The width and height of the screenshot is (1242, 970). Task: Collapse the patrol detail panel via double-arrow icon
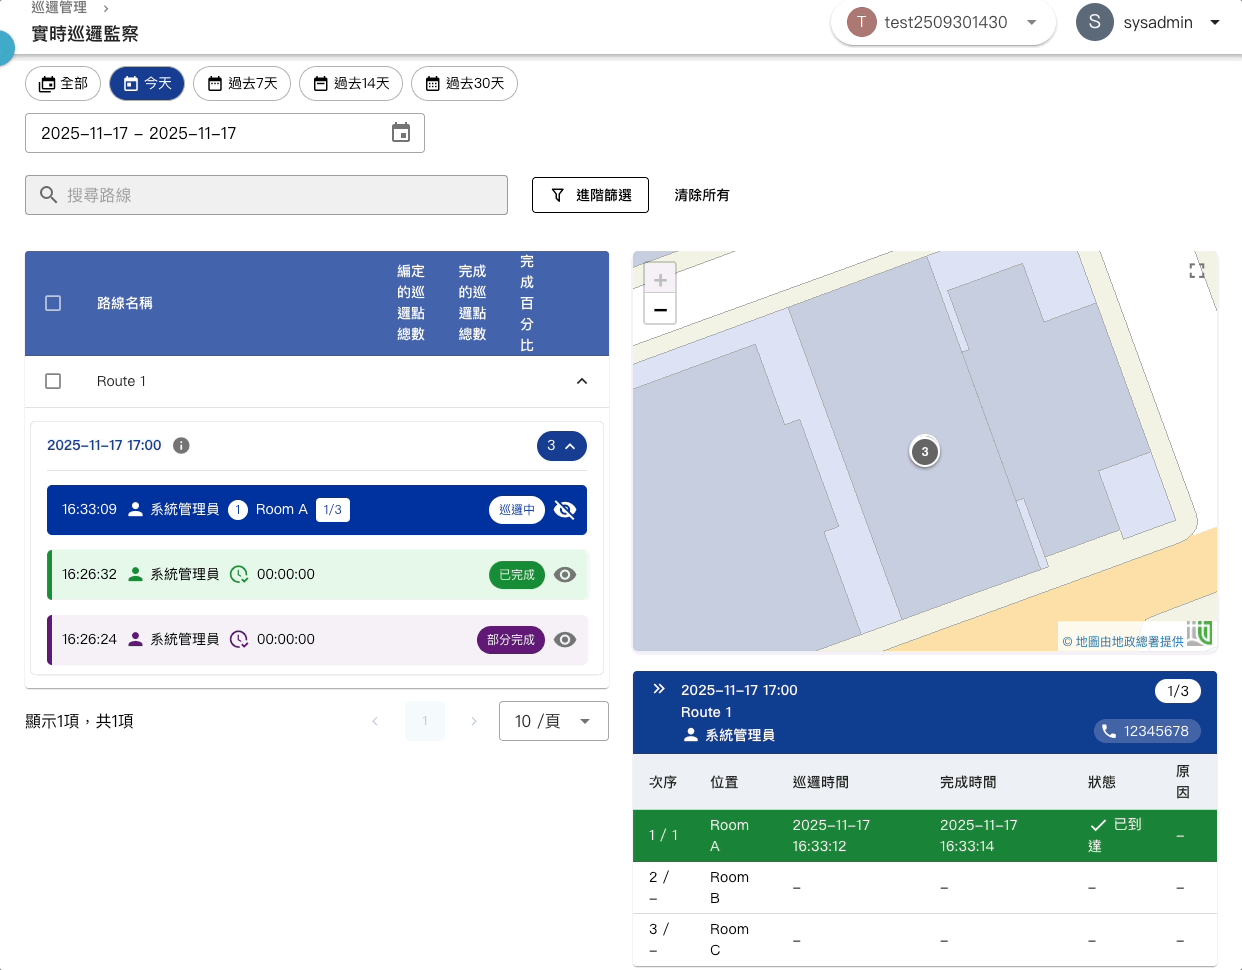pos(658,688)
